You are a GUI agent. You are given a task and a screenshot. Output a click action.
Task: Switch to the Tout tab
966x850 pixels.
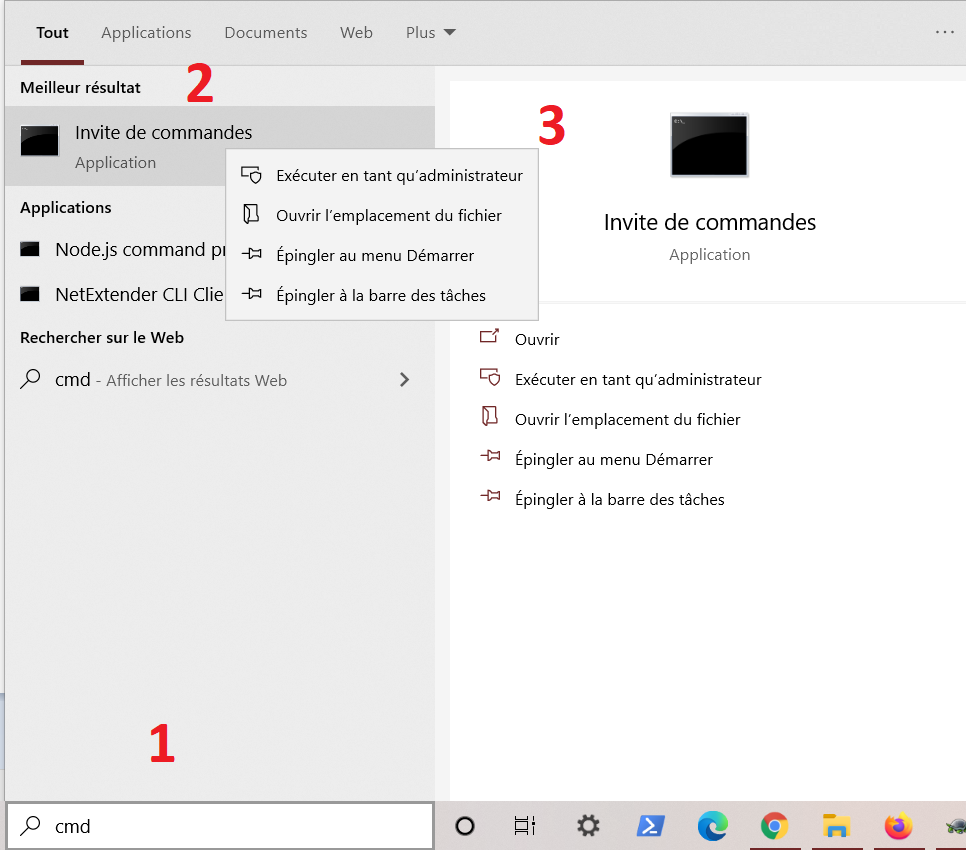coord(52,33)
